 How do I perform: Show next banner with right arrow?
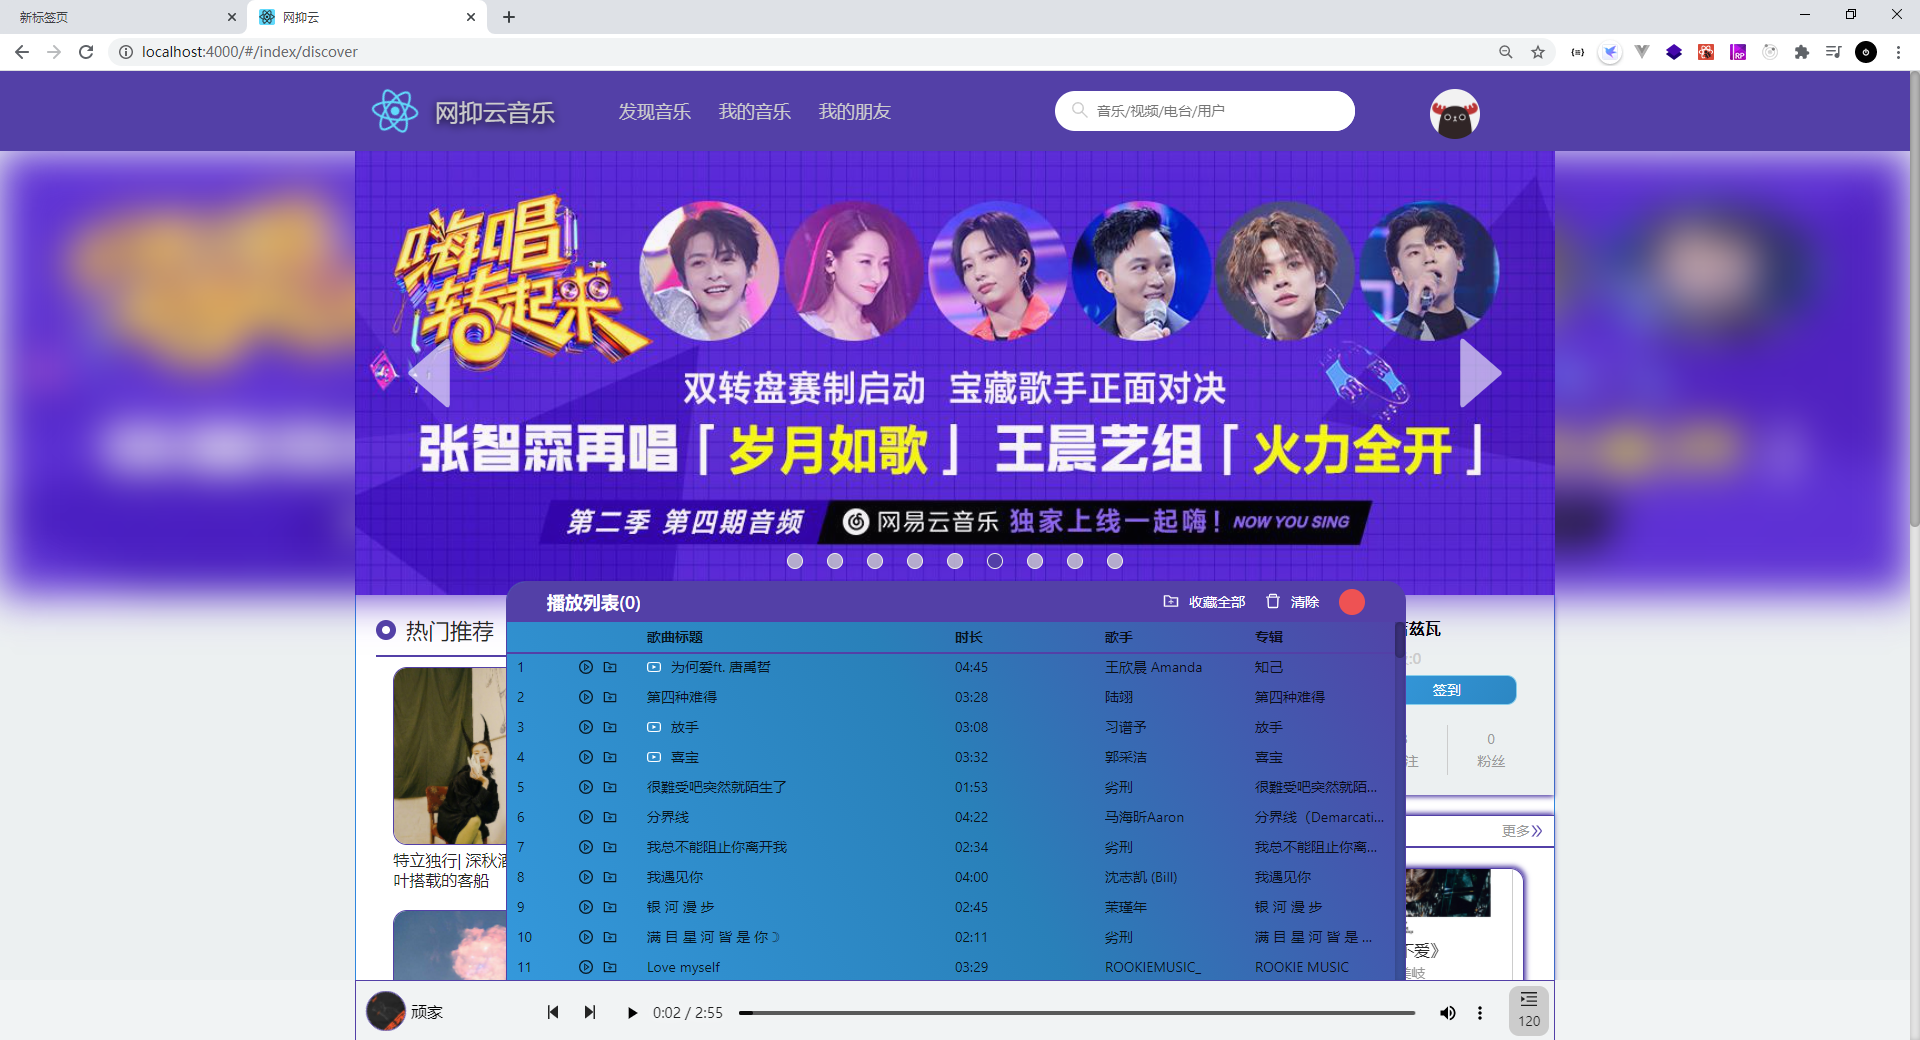(x=1481, y=373)
